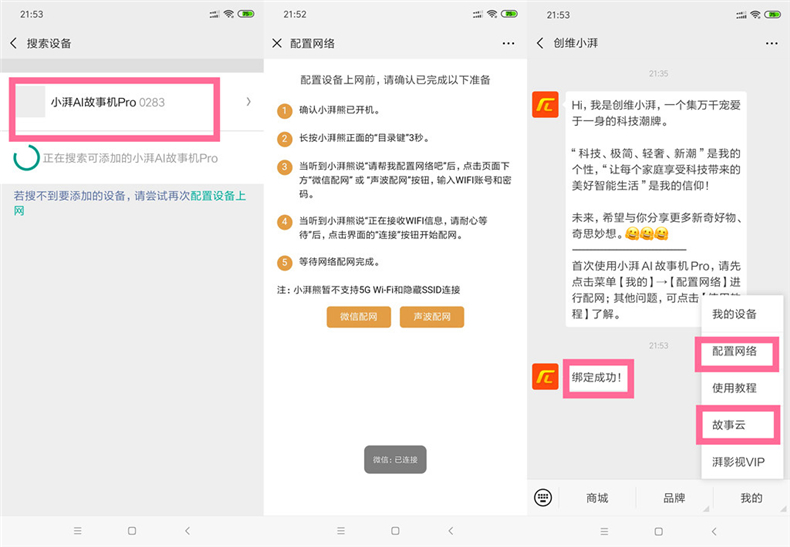
Task: Close the 配置网络 page
Action: coord(277,43)
